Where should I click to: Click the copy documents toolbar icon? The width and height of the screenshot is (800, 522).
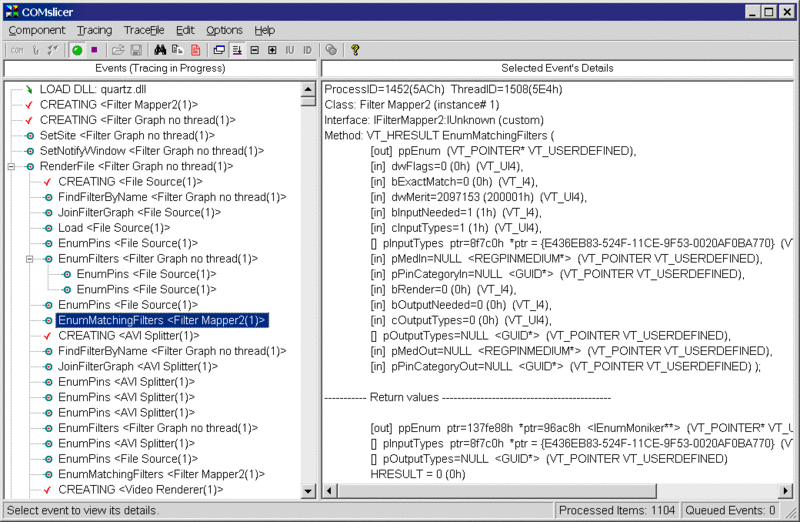click(x=178, y=50)
